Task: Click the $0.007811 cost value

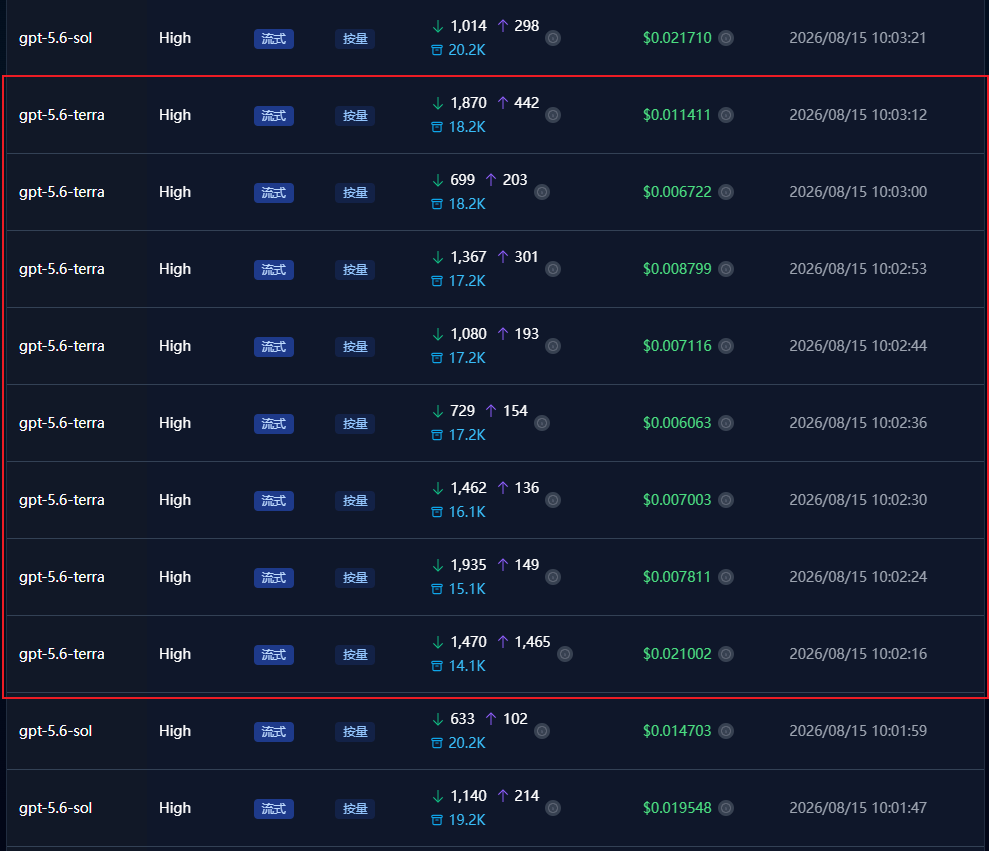Action: click(x=677, y=577)
